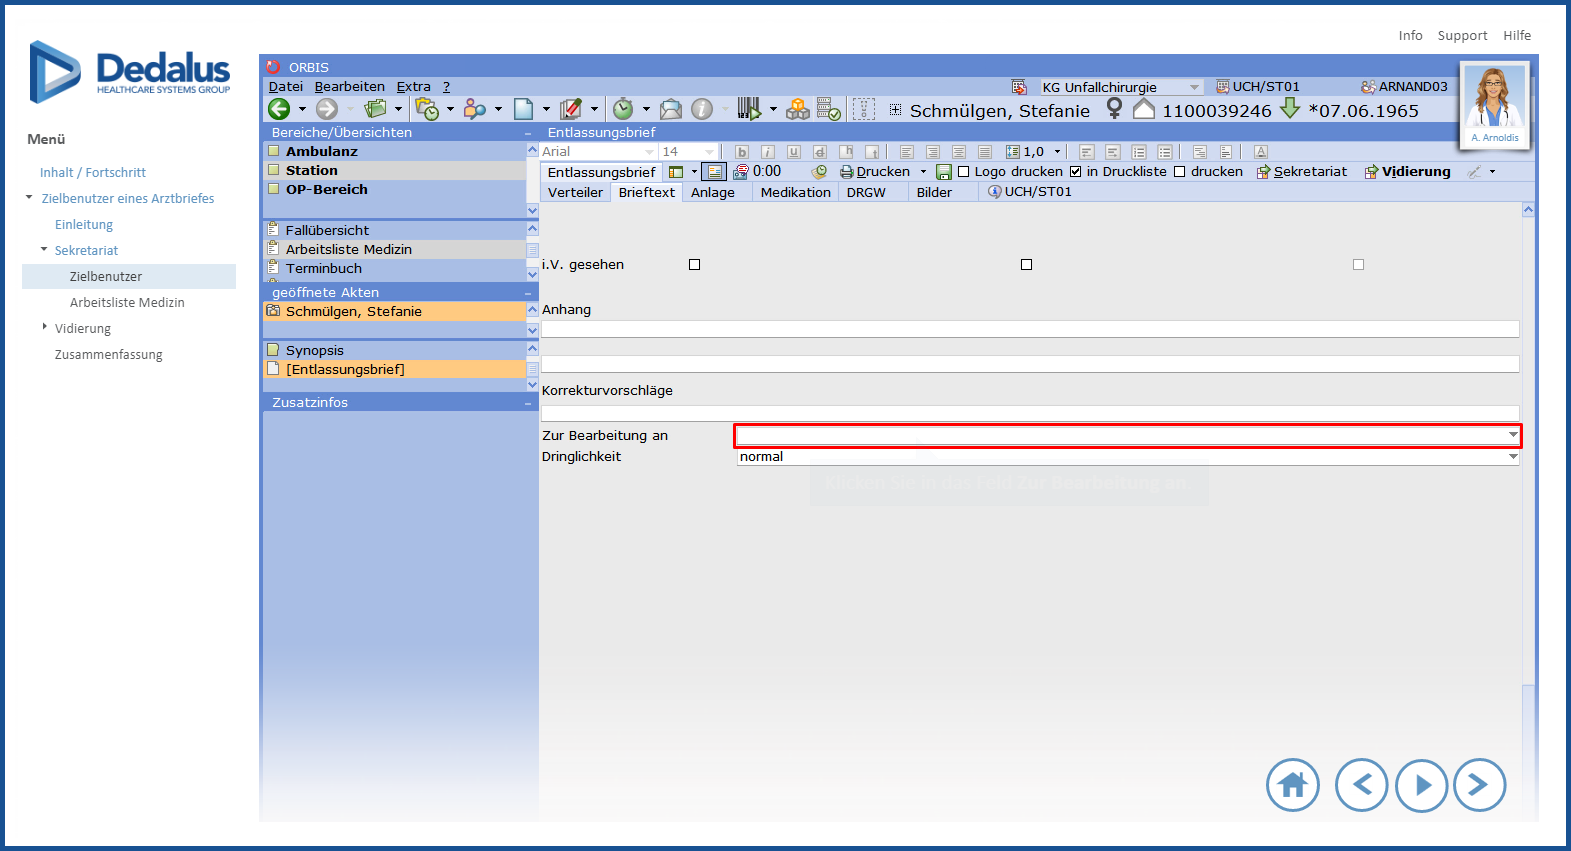Enable the Logo drucken checkbox
This screenshot has width=1571, height=851.
964,172
